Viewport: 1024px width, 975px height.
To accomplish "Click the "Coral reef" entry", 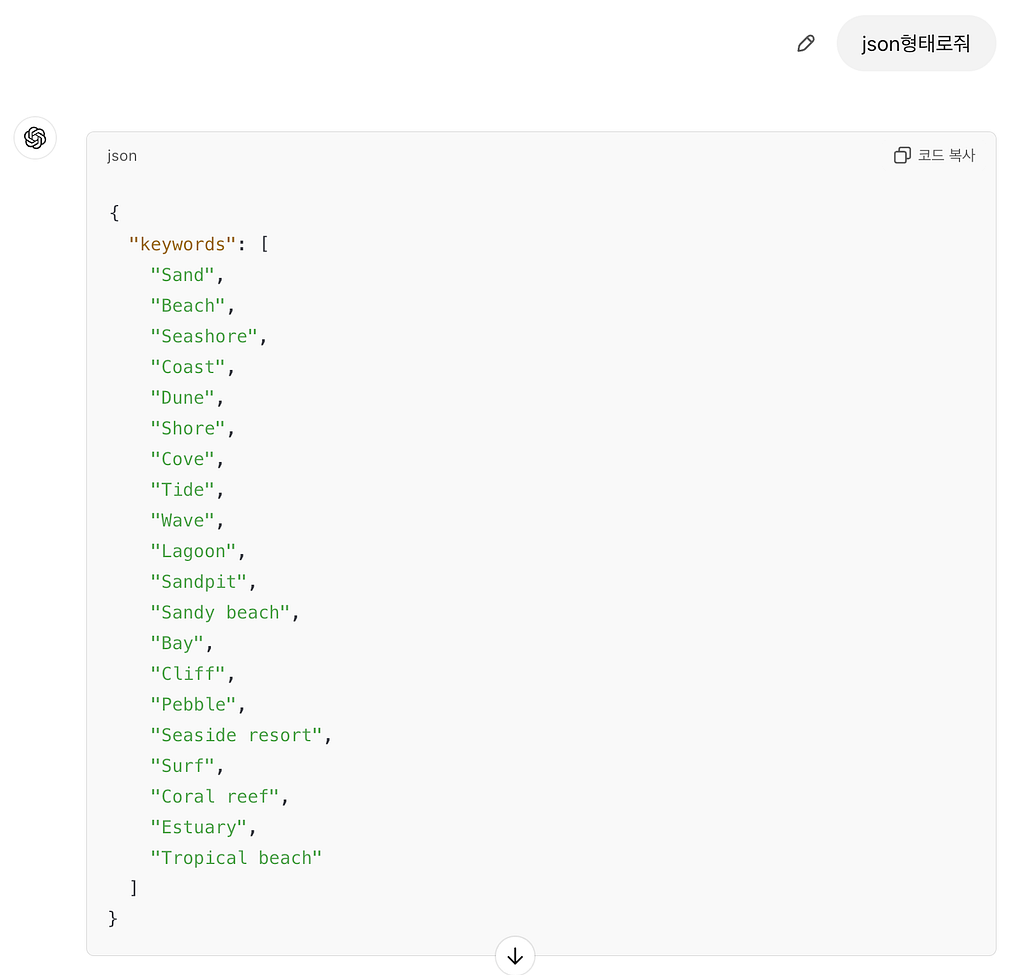I will tap(215, 797).
